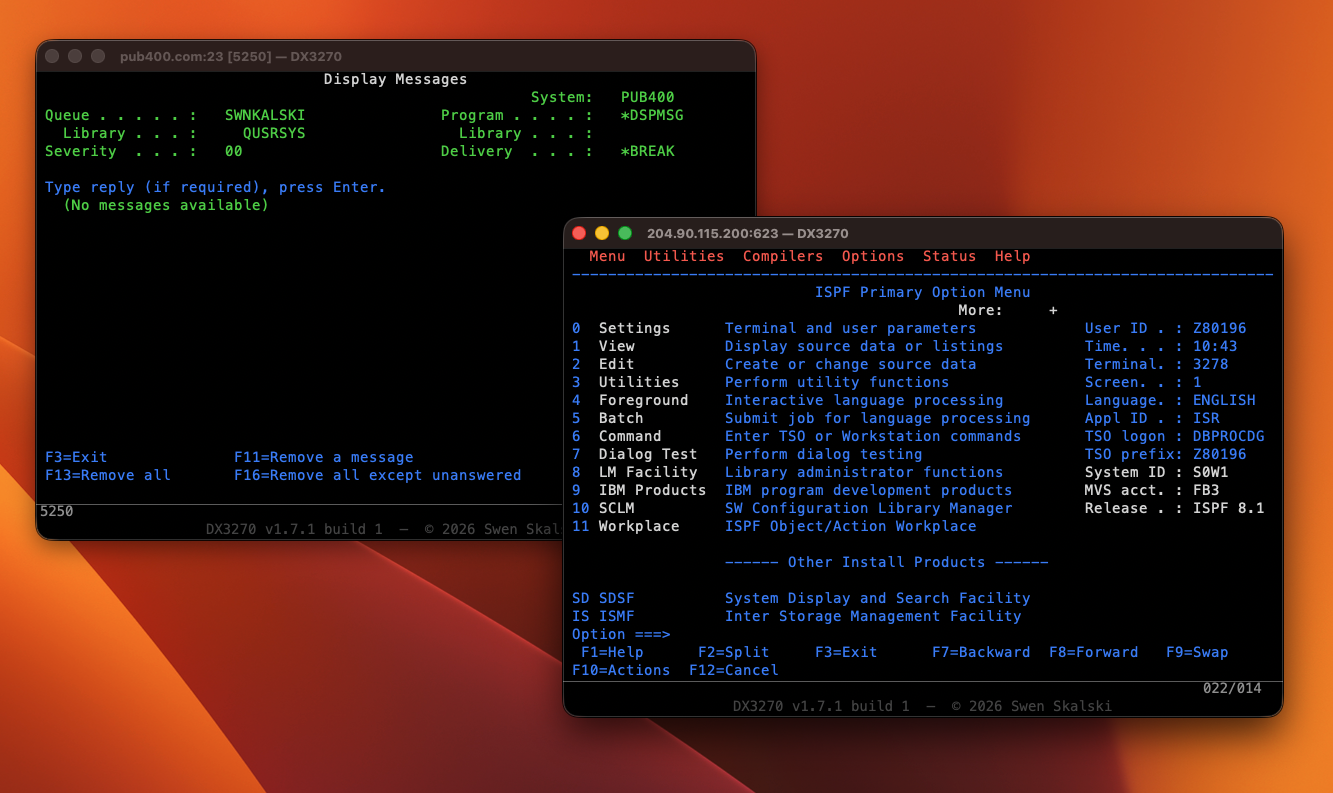Click the 5250 status bar label
The height and width of the screenshot is (793, 1333).
(56, 511)
